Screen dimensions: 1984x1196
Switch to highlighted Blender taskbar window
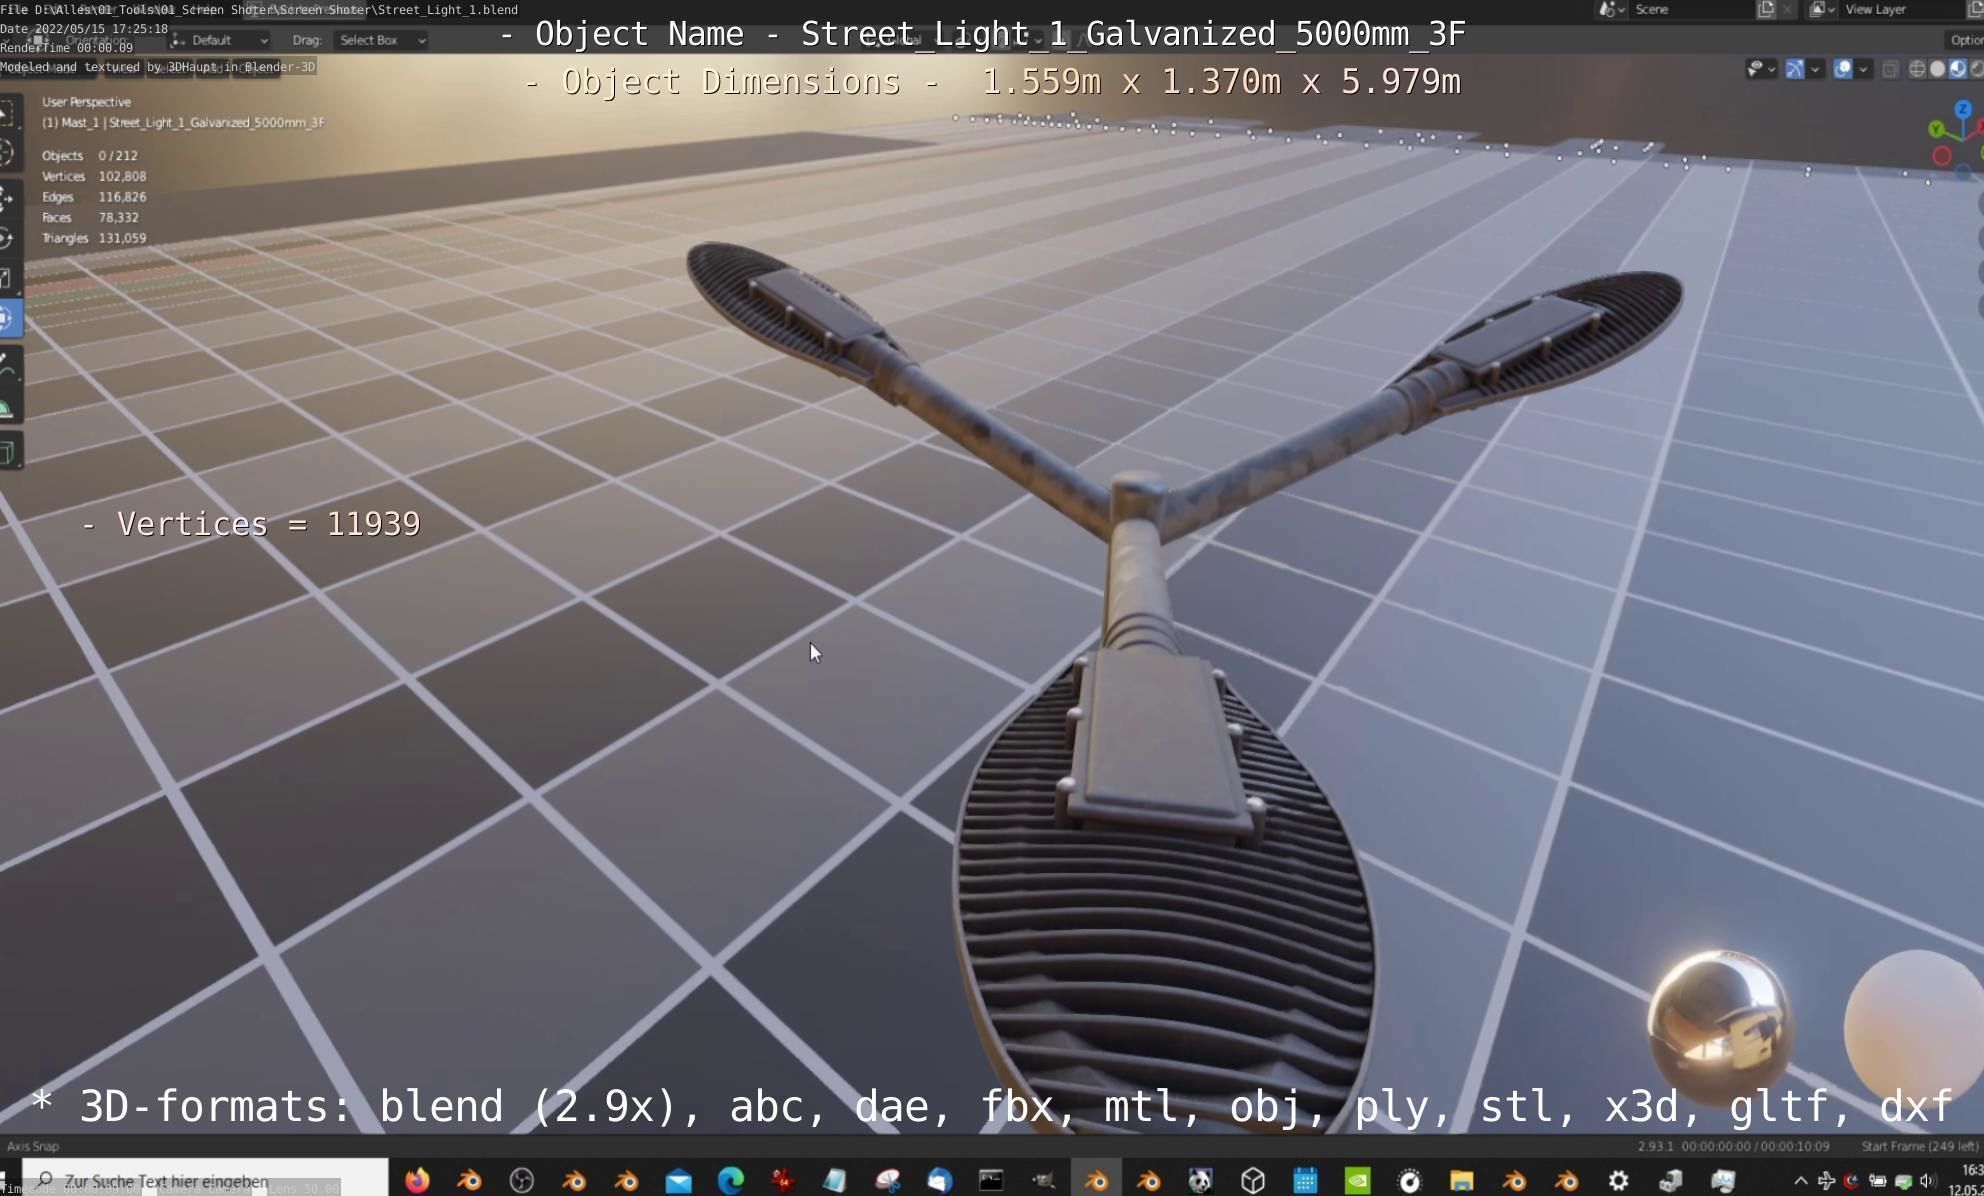coord(1096,1180)
